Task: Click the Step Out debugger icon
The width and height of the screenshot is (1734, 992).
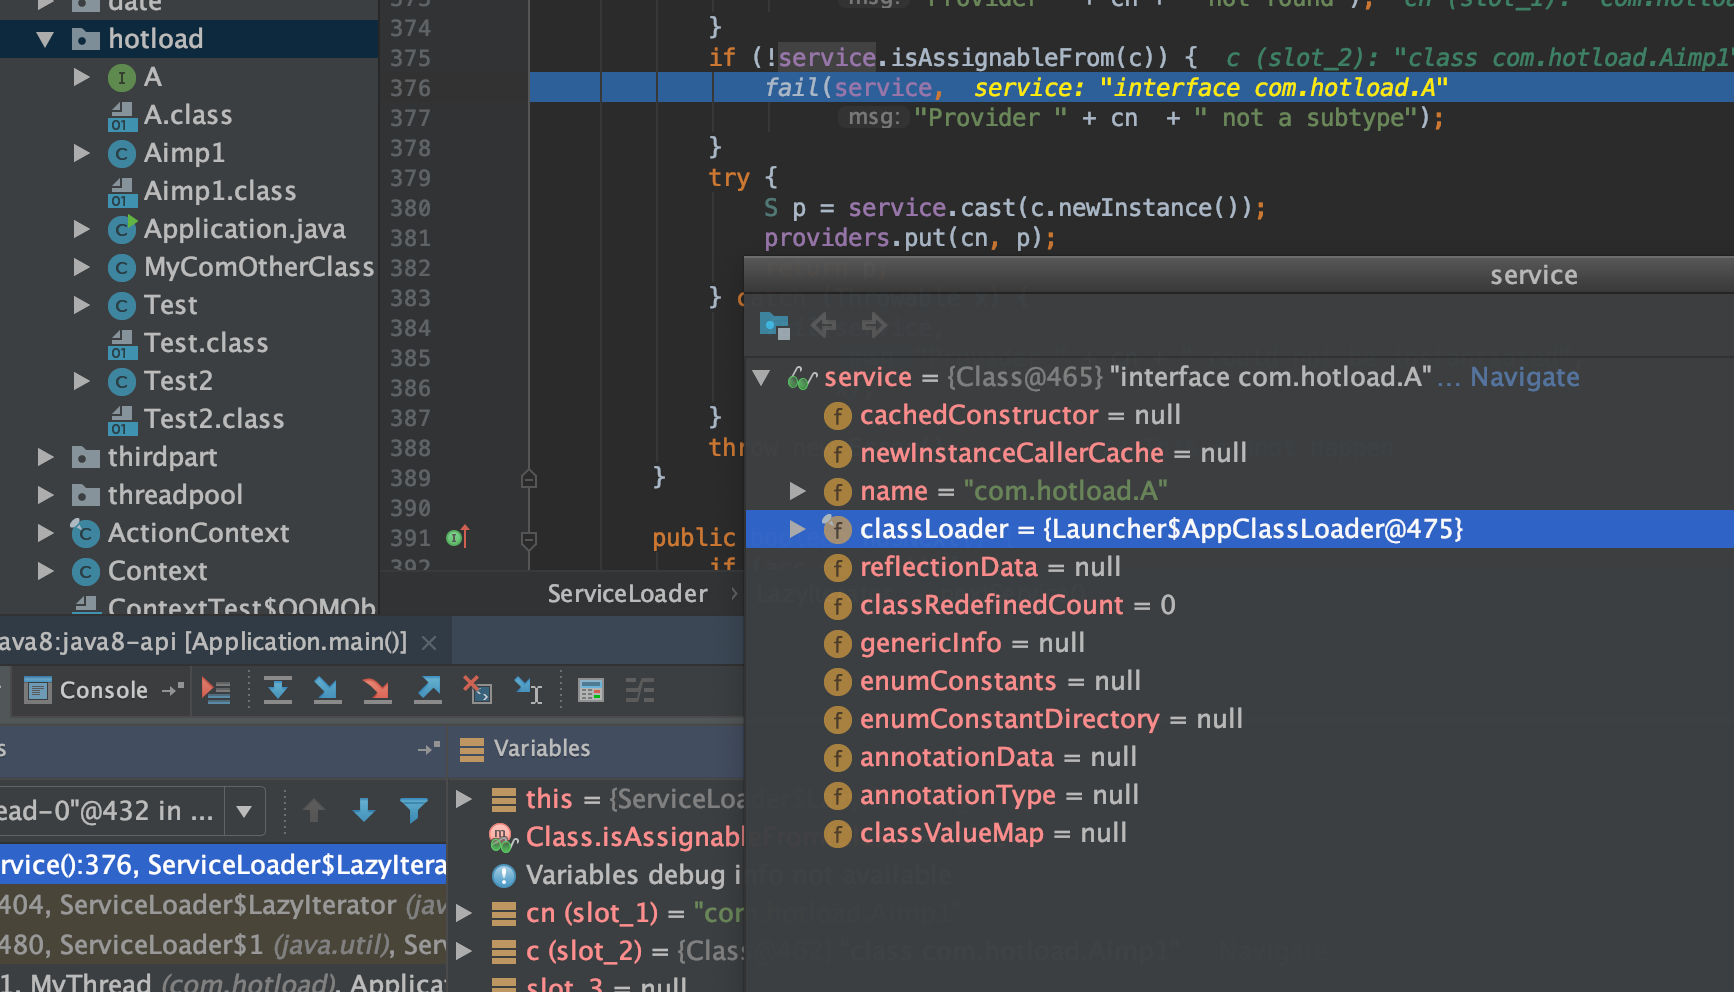Action: pyautogui.click(x=427, y=690)
